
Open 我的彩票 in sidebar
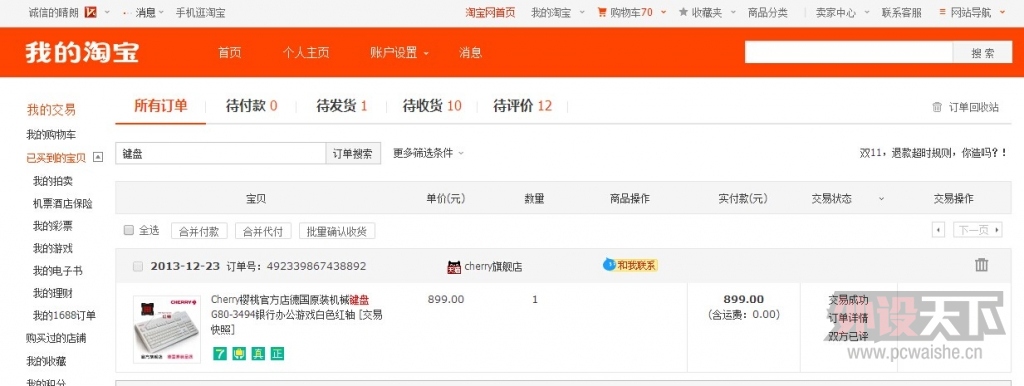(52, 226)
